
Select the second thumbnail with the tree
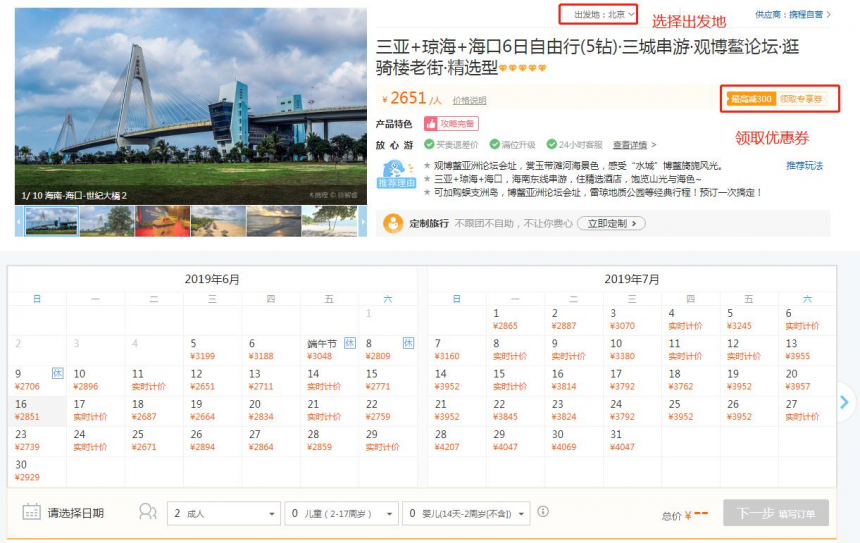pyautogui.click(x=107, y=221)
